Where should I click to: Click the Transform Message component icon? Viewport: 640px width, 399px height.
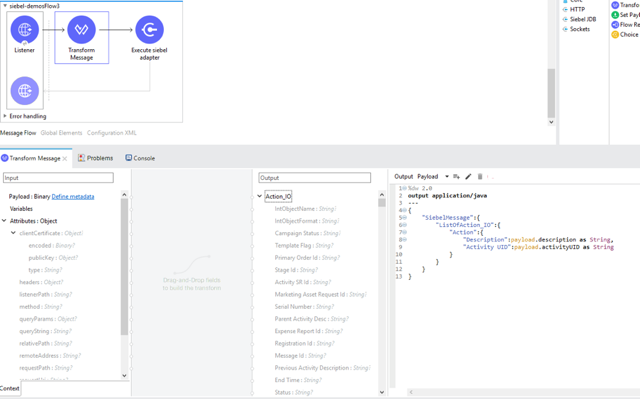81,29
